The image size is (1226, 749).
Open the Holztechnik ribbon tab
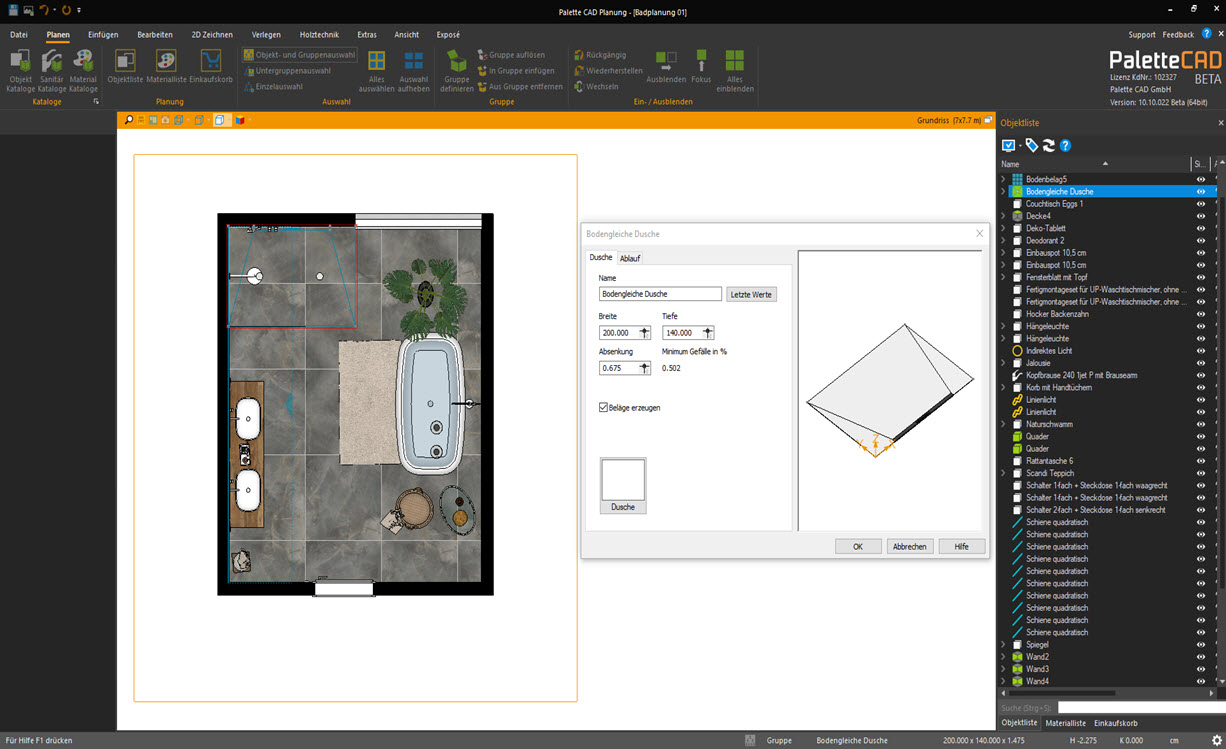pyautogui.click(x=319, y=33)
